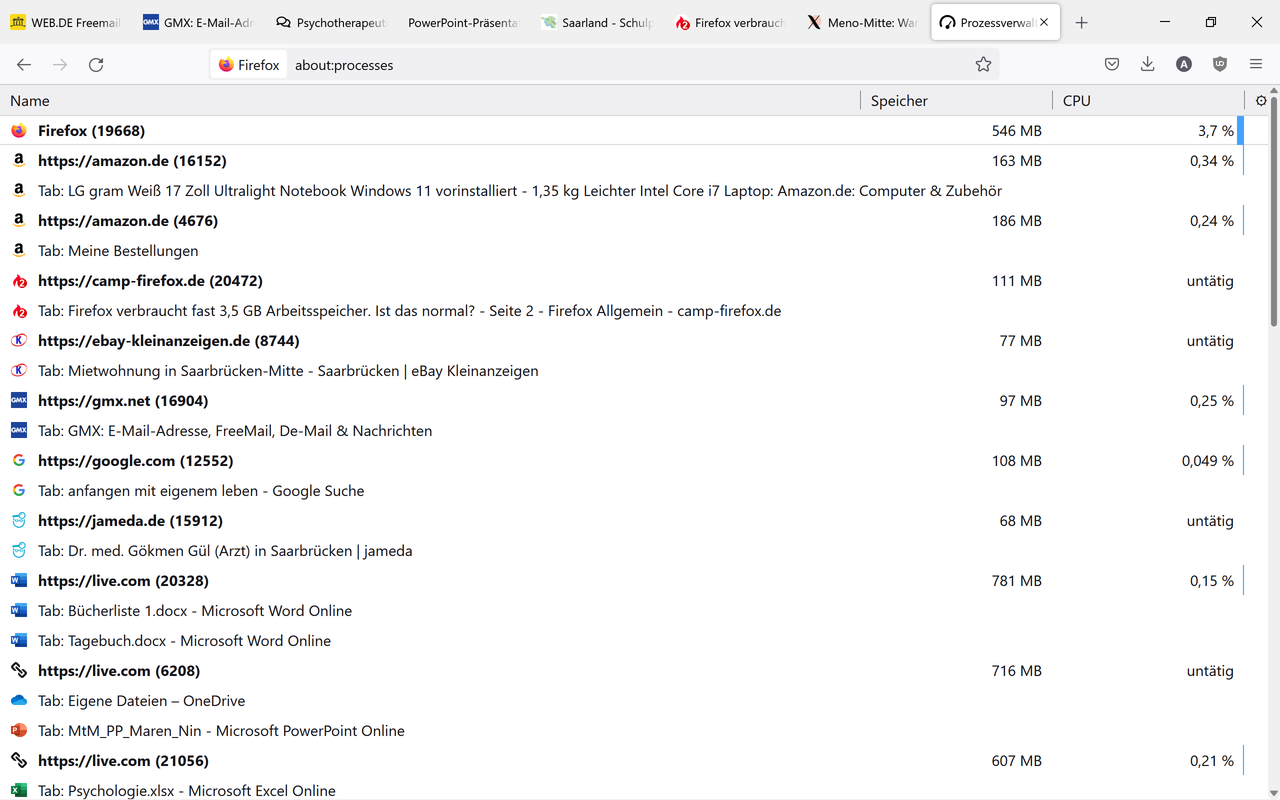
Task: Switch to the GMX: E-Mail-Adresse tab
Action: click(197, 22)
